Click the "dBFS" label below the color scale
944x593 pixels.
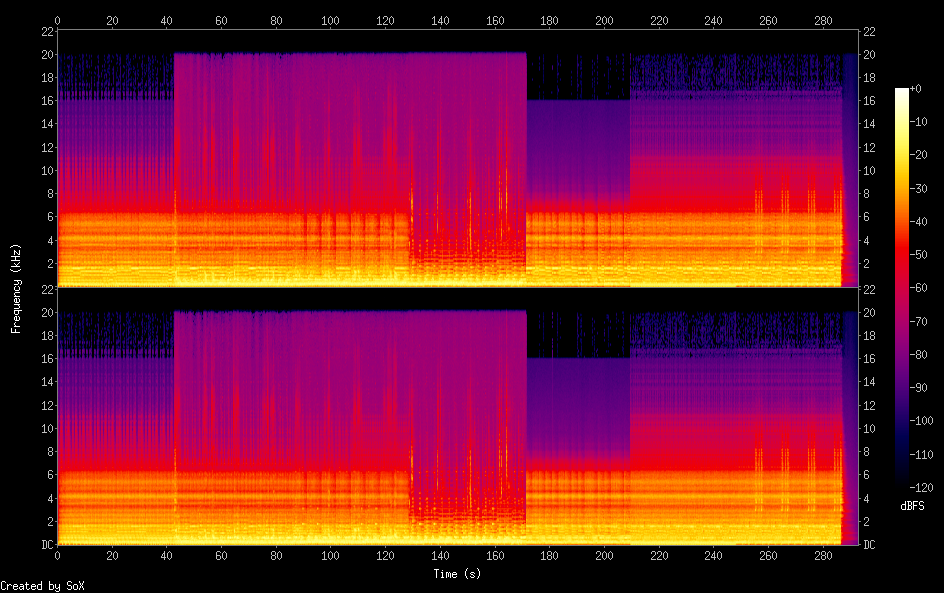coord(912,507)
